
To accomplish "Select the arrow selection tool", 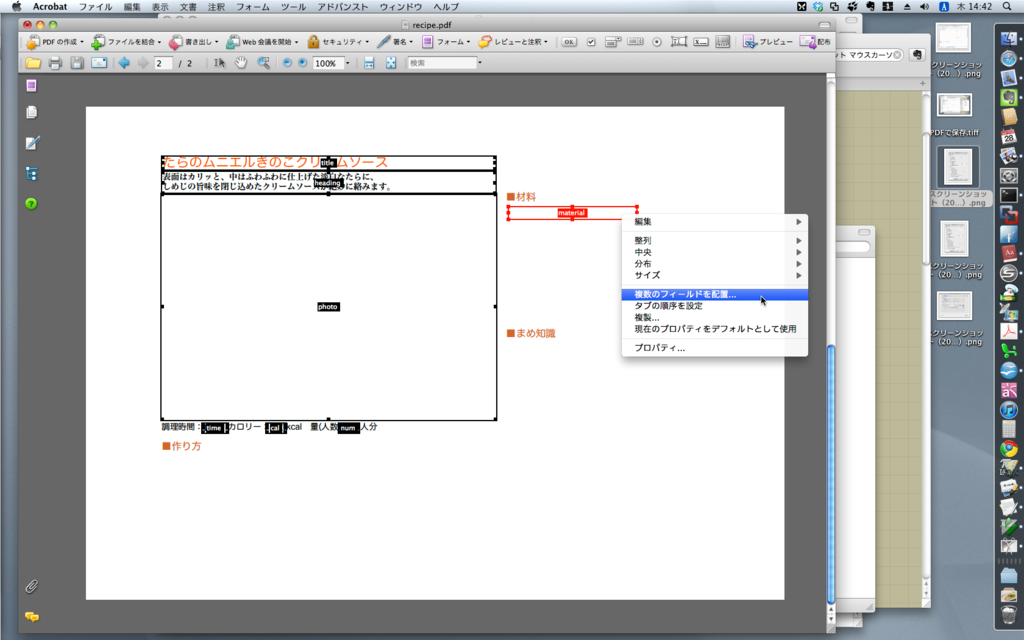I will point(218,62).
